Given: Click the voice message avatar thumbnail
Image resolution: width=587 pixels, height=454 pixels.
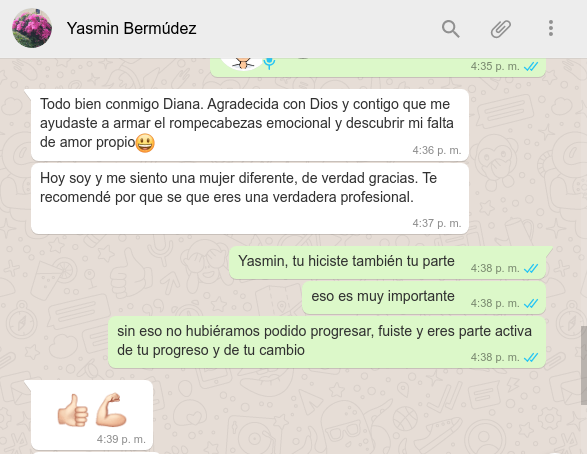Looking at the screenshot, I should (x=243, y=64).
